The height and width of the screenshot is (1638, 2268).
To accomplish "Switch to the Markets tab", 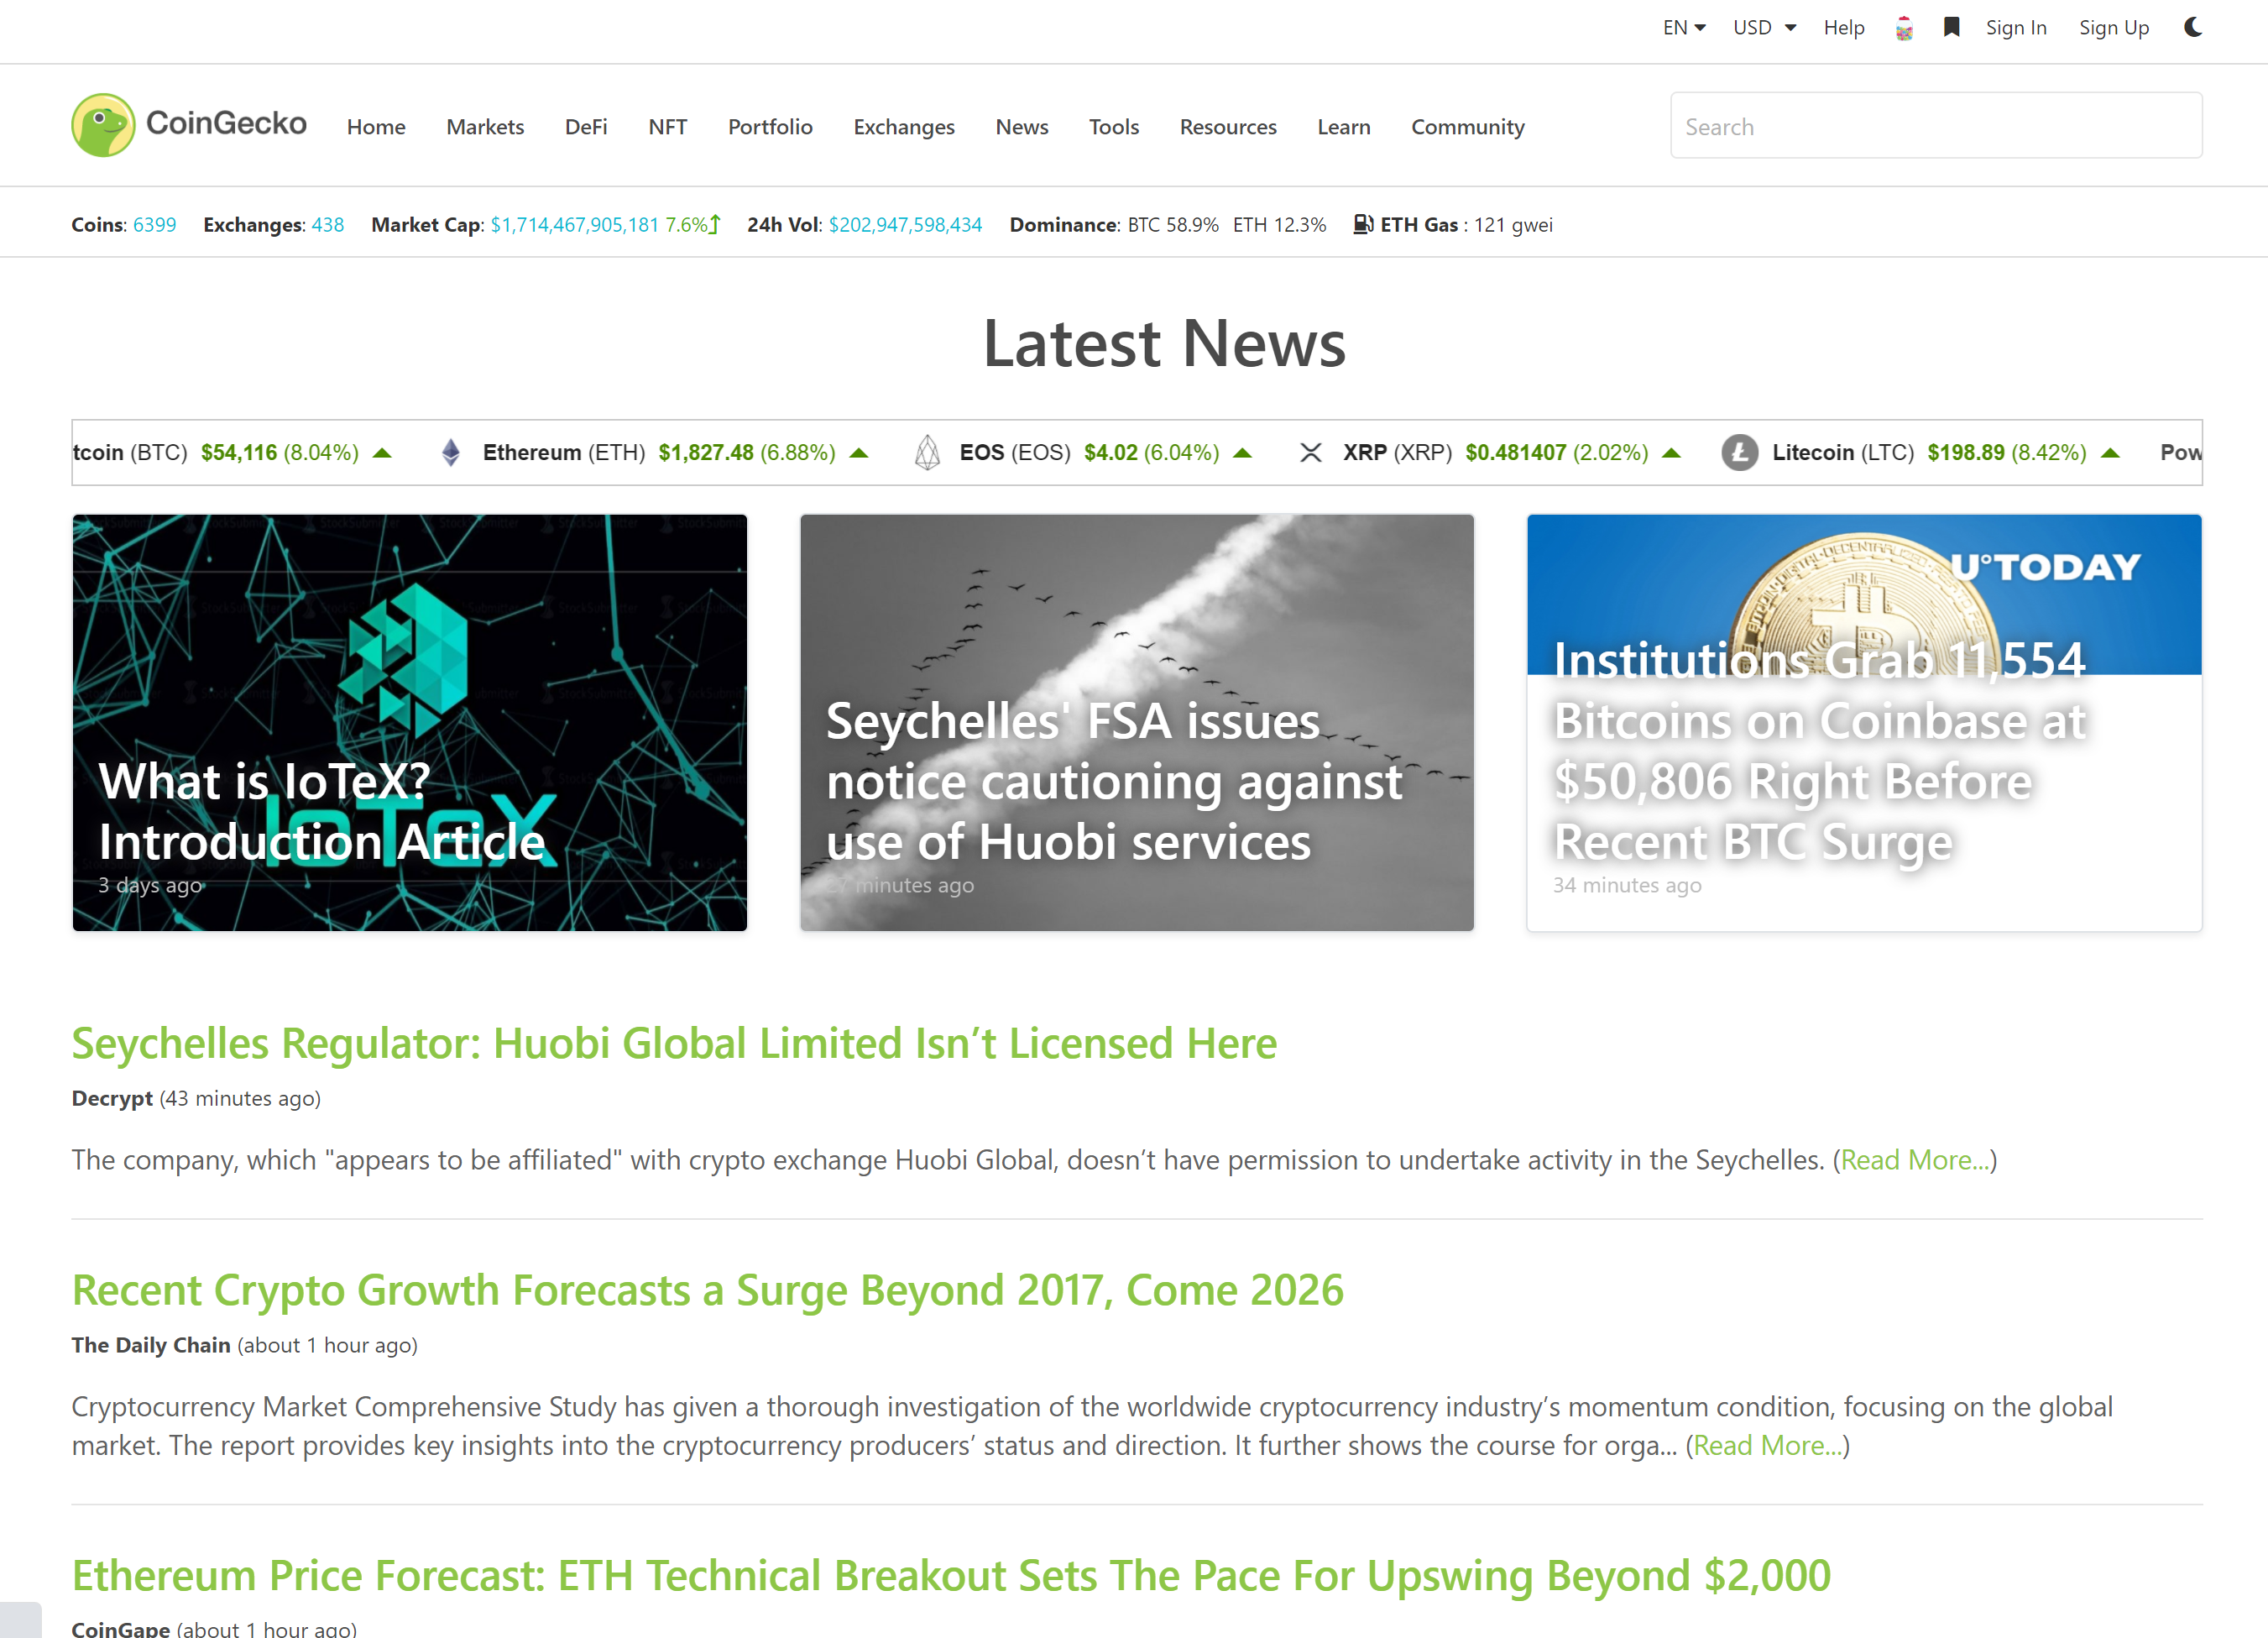I will click(x=485, y=127).
